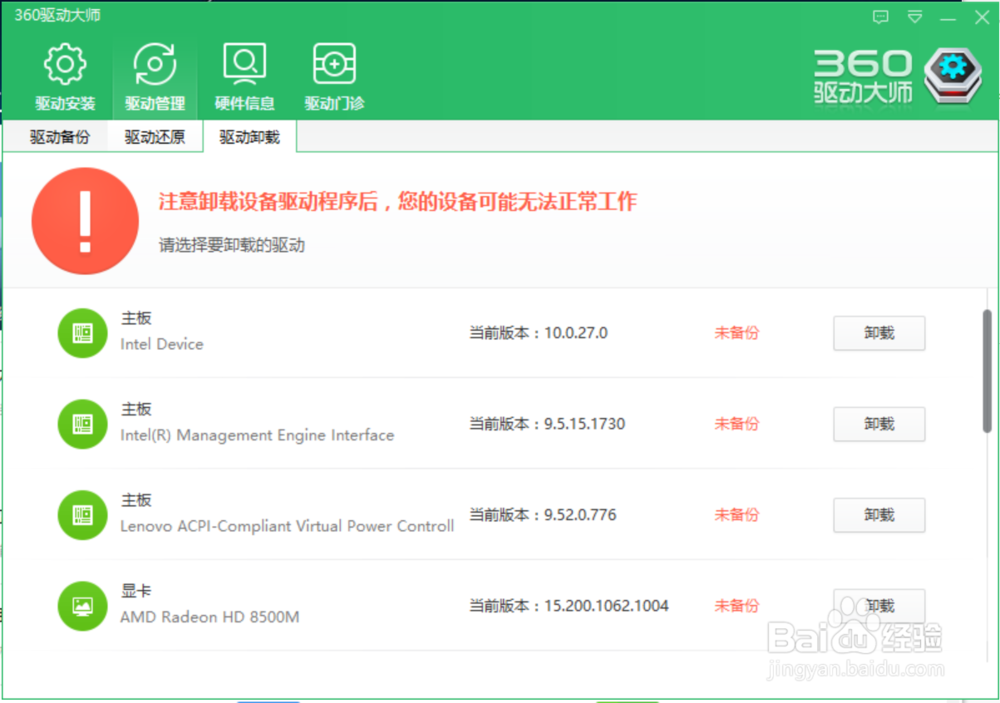Screen dimensions: 1000x703
Task: Click the motherboard icon beside Intel Device
Action: (x=81, y=333)
